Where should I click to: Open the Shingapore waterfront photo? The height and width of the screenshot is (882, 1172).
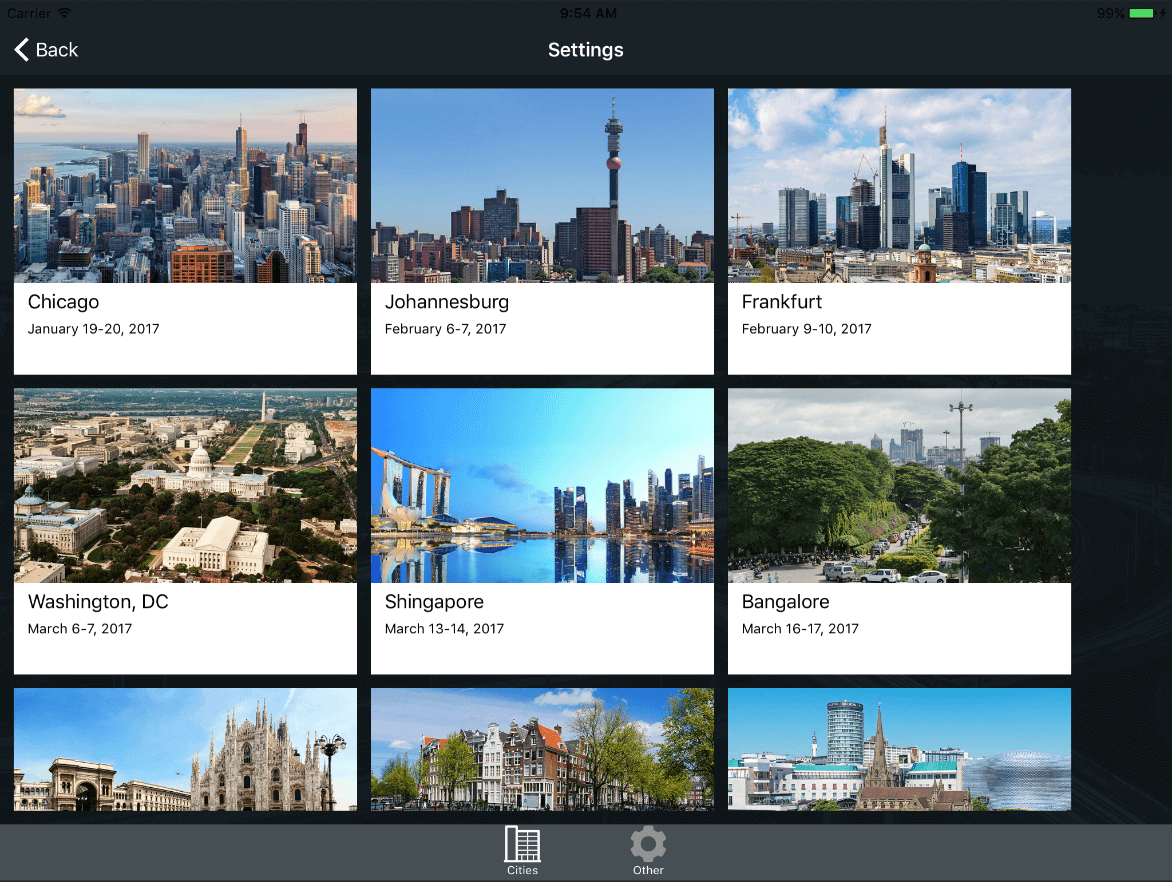[x=542, y=485]
